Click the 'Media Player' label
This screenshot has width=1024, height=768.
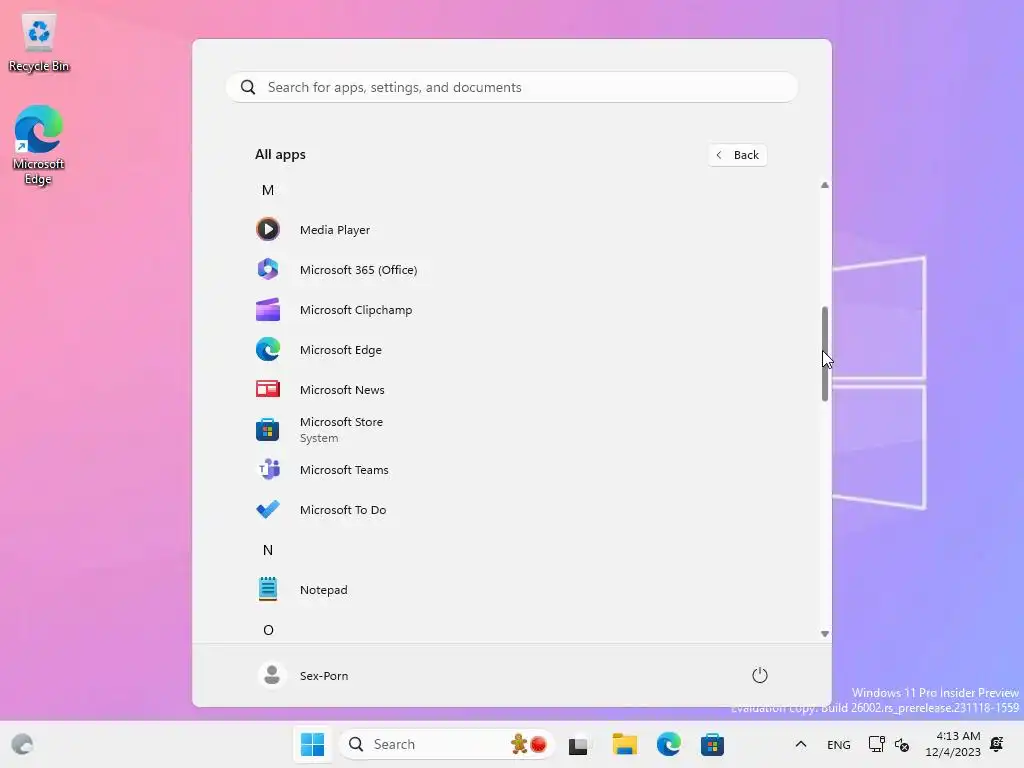click(335, 230)
